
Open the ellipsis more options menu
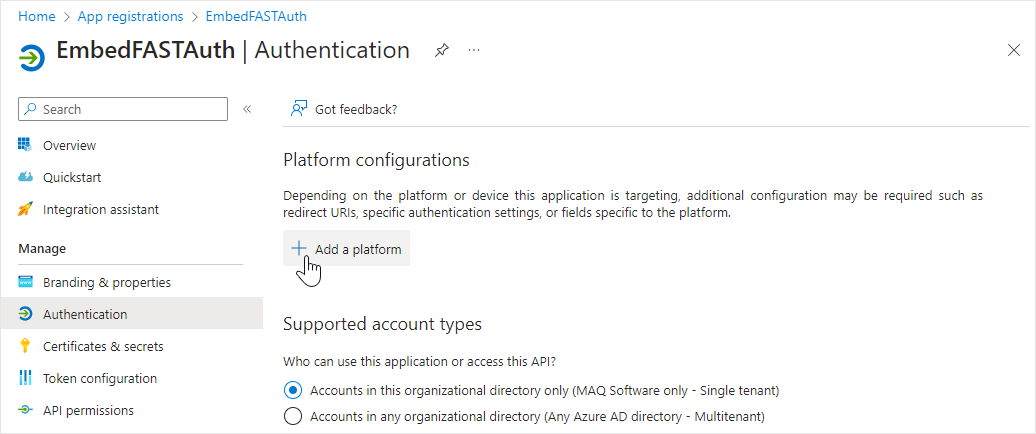pos(474,50)
